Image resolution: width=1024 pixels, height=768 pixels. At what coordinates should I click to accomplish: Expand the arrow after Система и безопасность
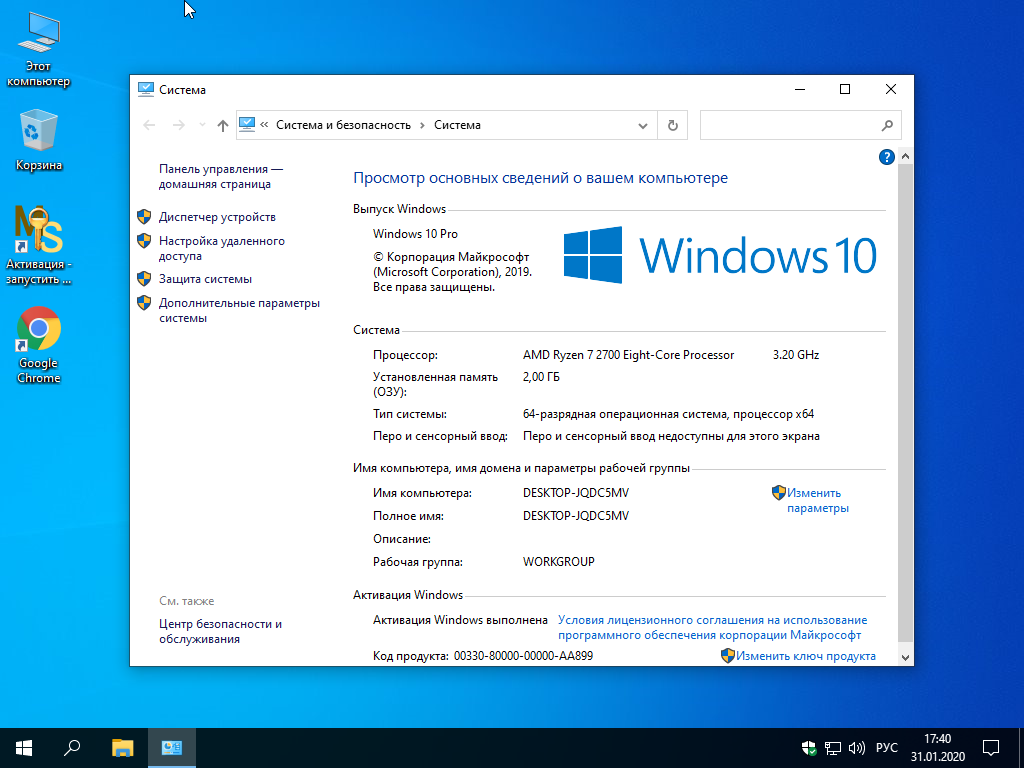click(x=423, y=125)
